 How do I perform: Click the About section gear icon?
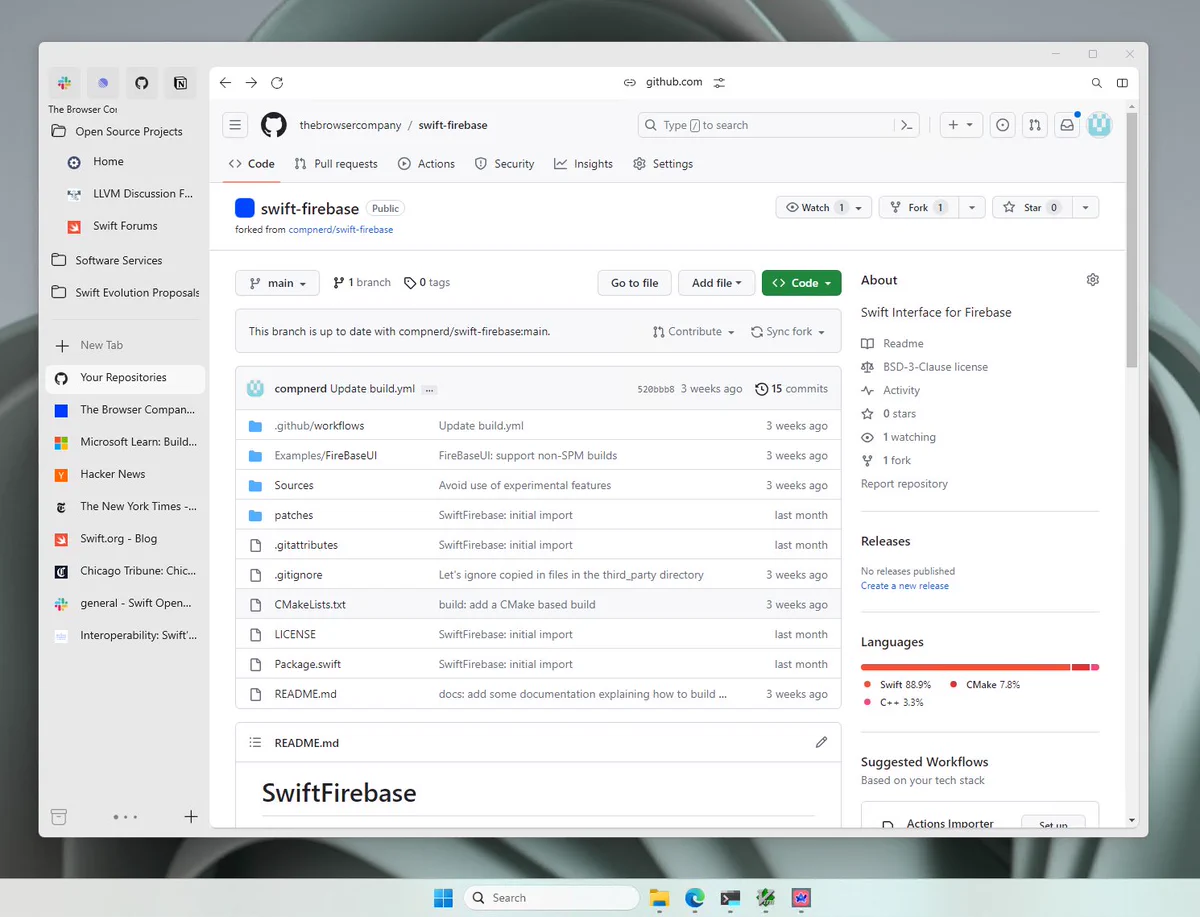pyautogui.click(x=1092, y=280)
